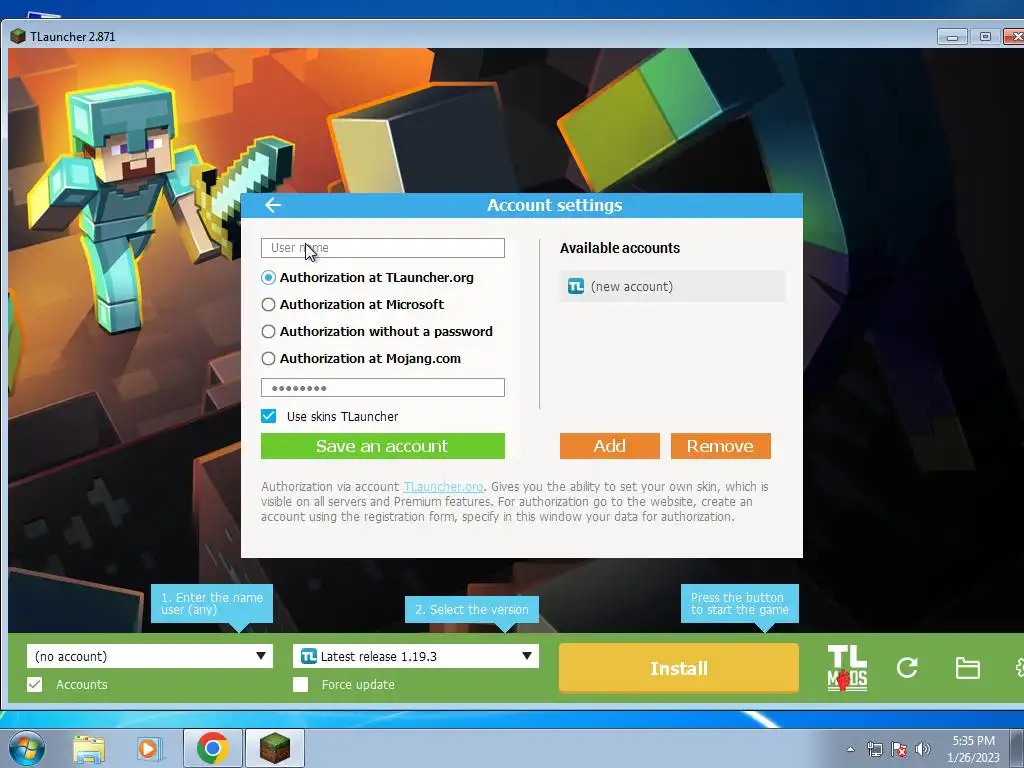
Task: Click the volume speaker tray icon
Action: pos(923,749)
